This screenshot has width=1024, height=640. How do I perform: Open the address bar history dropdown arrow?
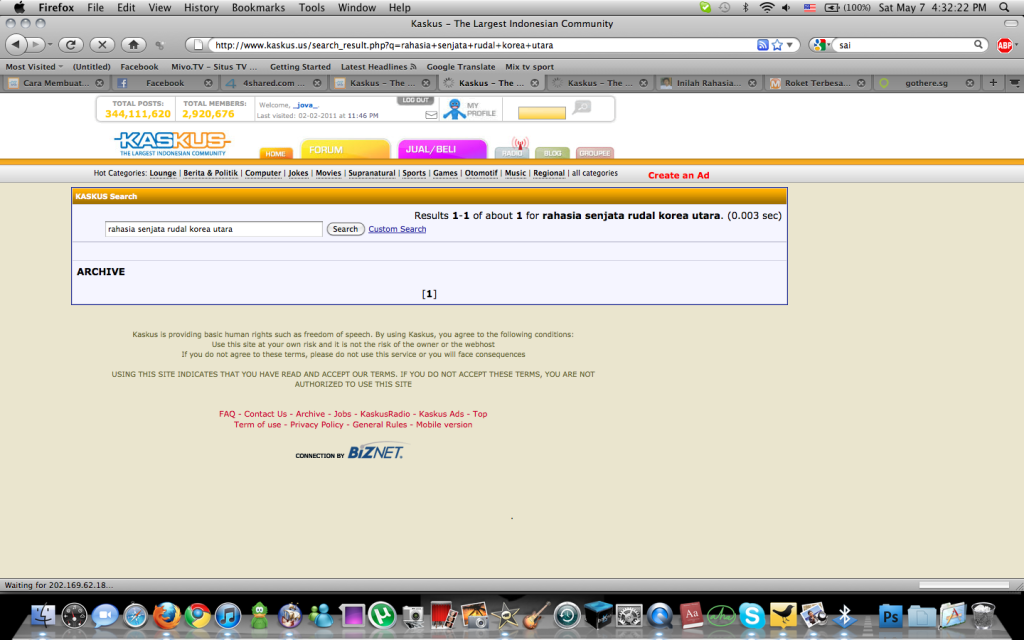(790, 45)
